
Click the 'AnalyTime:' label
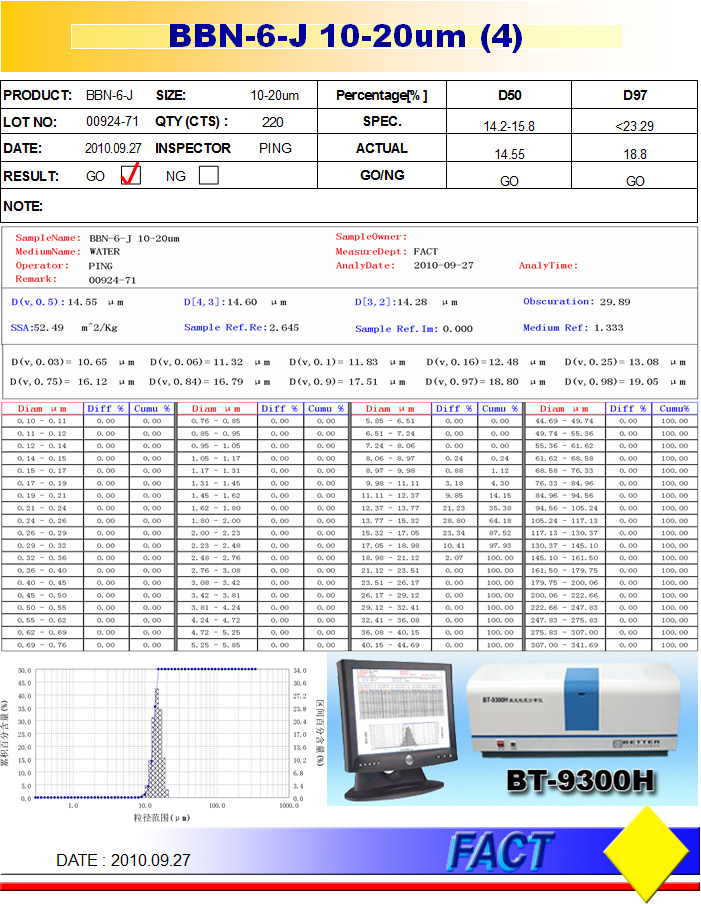click(x=548, y=265)
